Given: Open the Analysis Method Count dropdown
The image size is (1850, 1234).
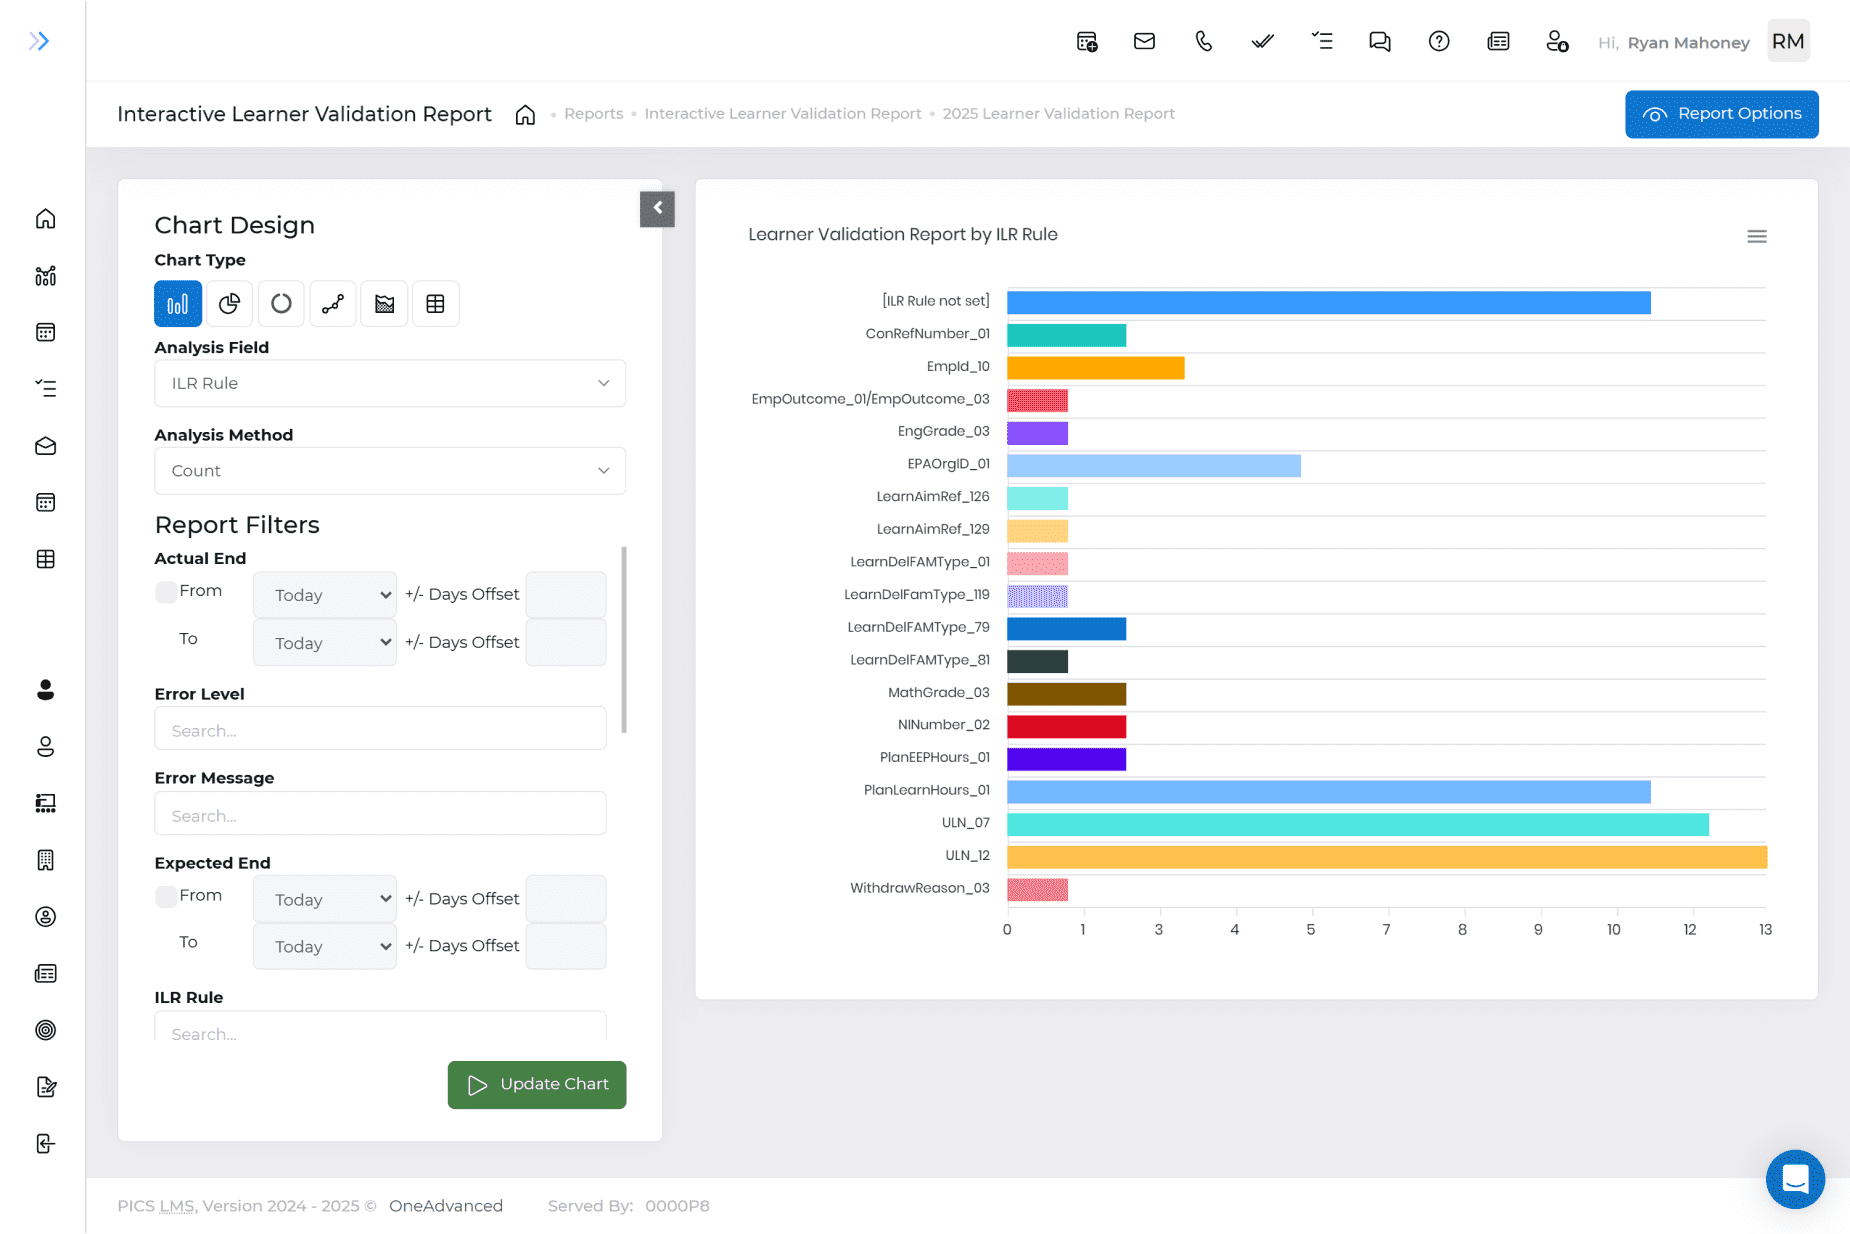Looking at the screenshot, I should 390,471.
